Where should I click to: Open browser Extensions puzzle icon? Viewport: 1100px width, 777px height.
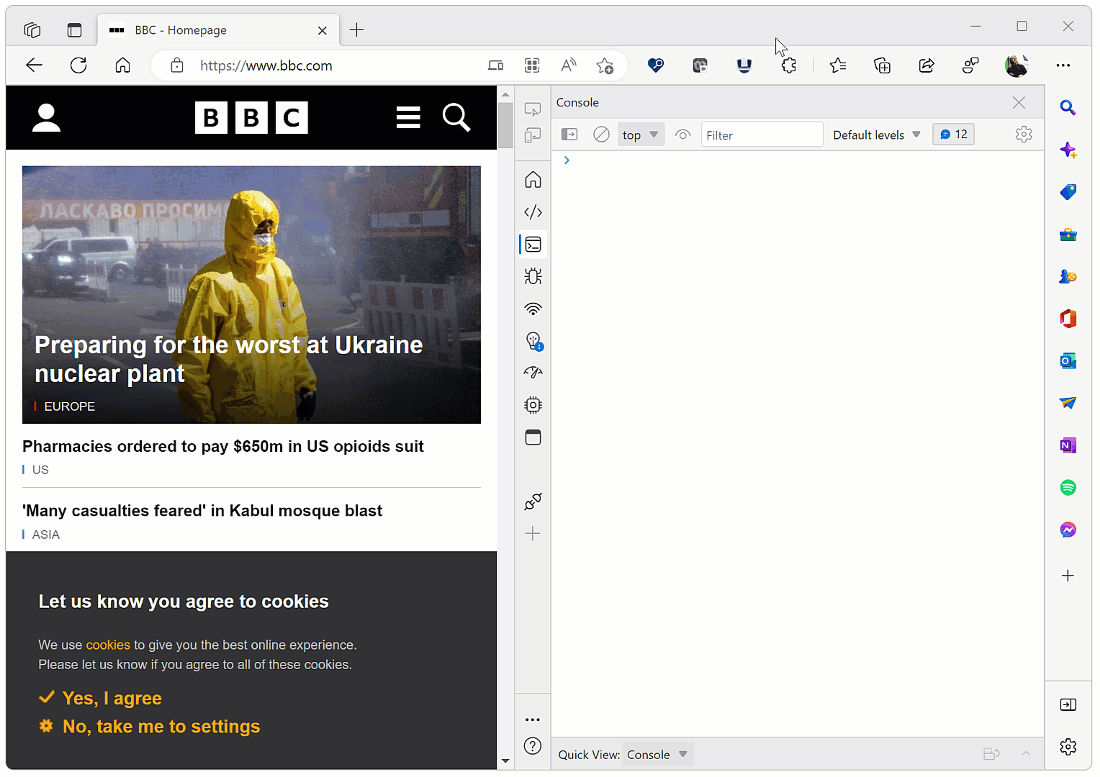789,65
